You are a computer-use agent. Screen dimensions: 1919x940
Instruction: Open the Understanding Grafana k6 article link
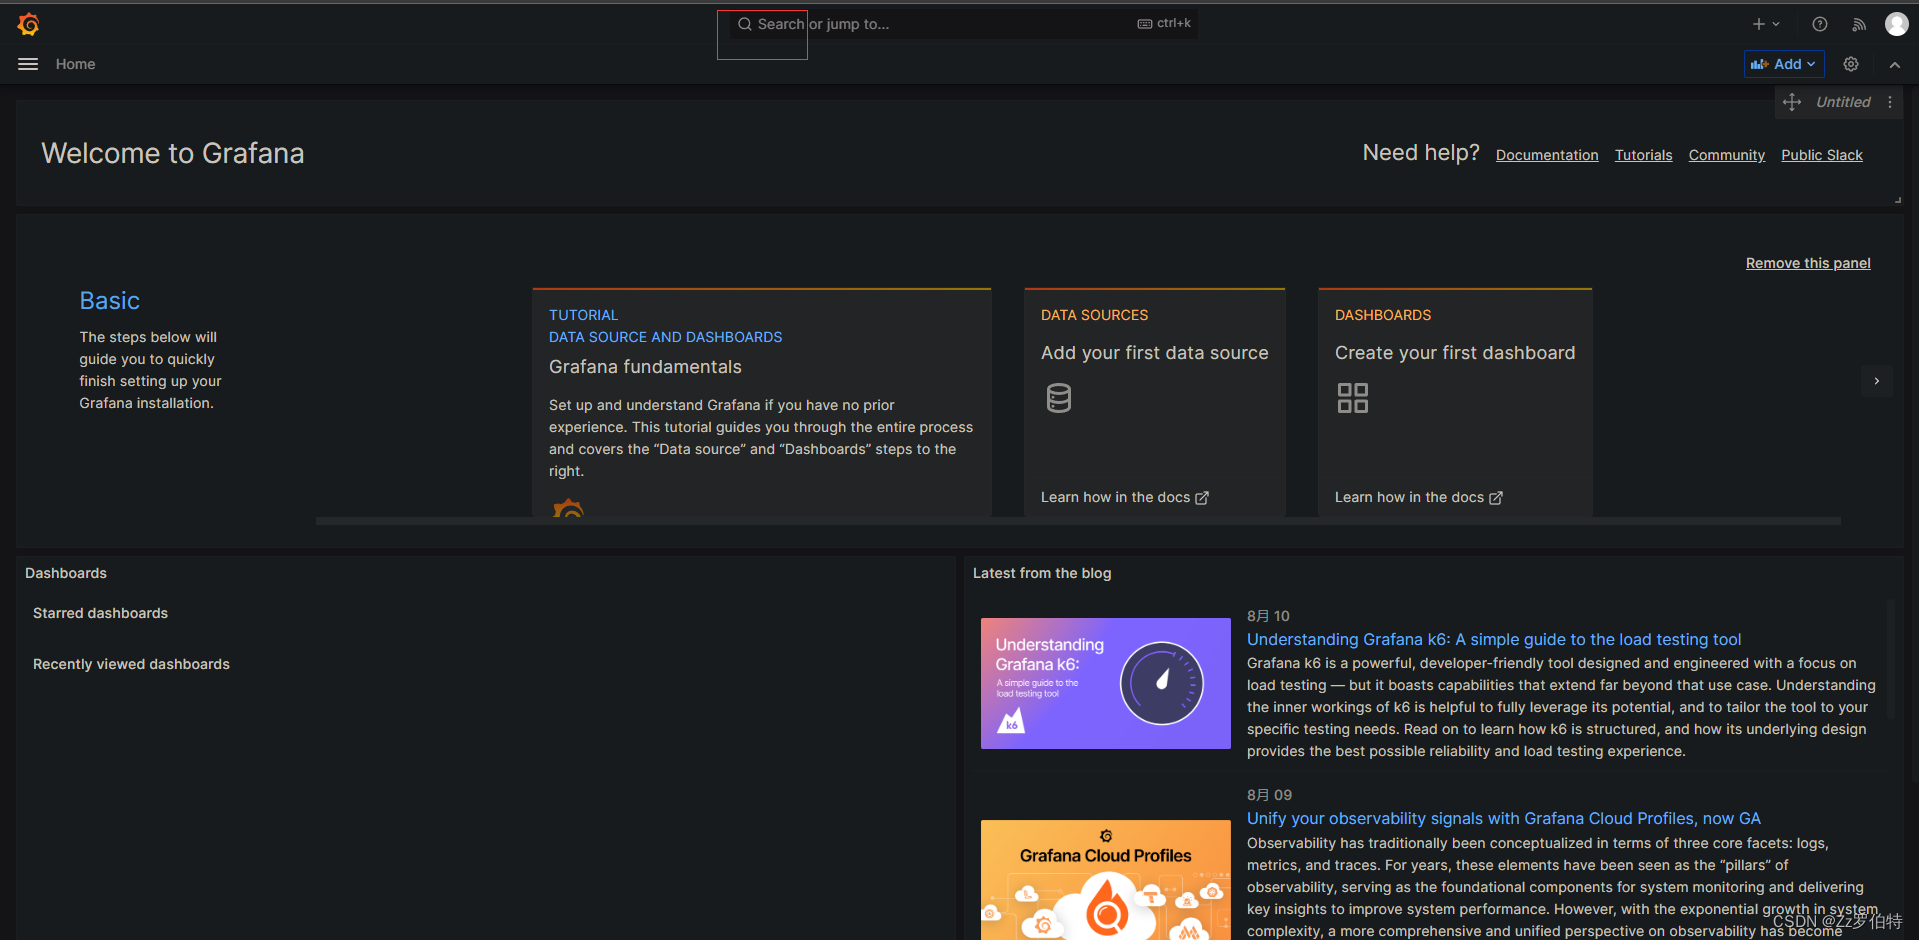point(1494,639)
